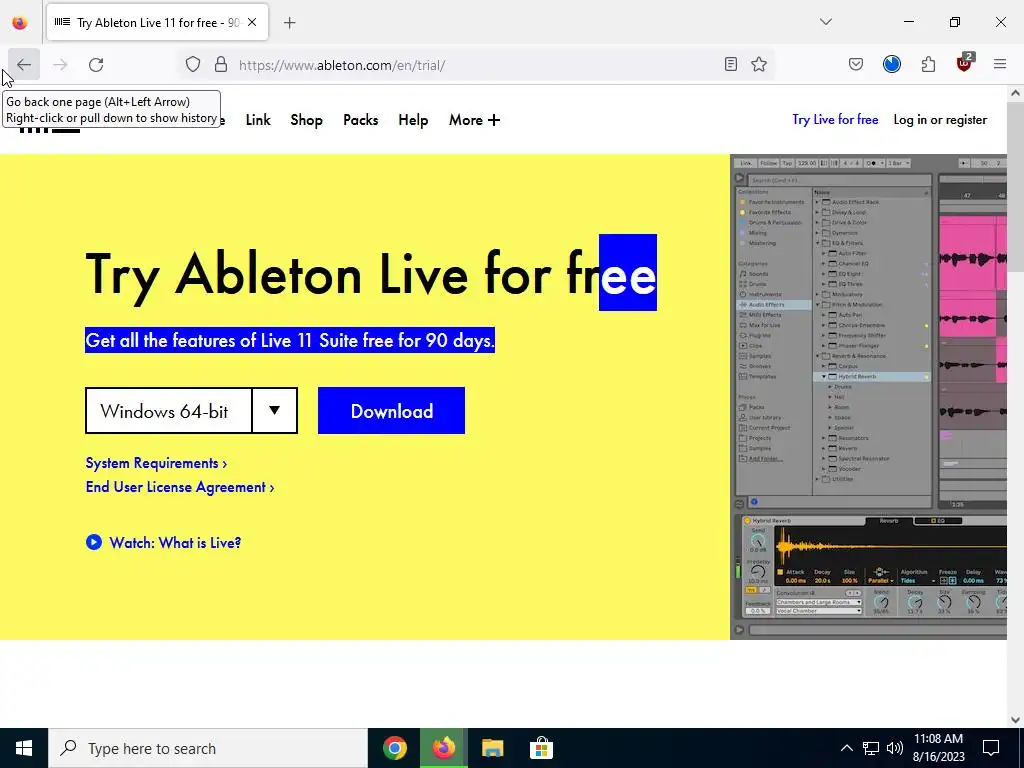Open the clock showing 11:08 AM

coord(938,748)
